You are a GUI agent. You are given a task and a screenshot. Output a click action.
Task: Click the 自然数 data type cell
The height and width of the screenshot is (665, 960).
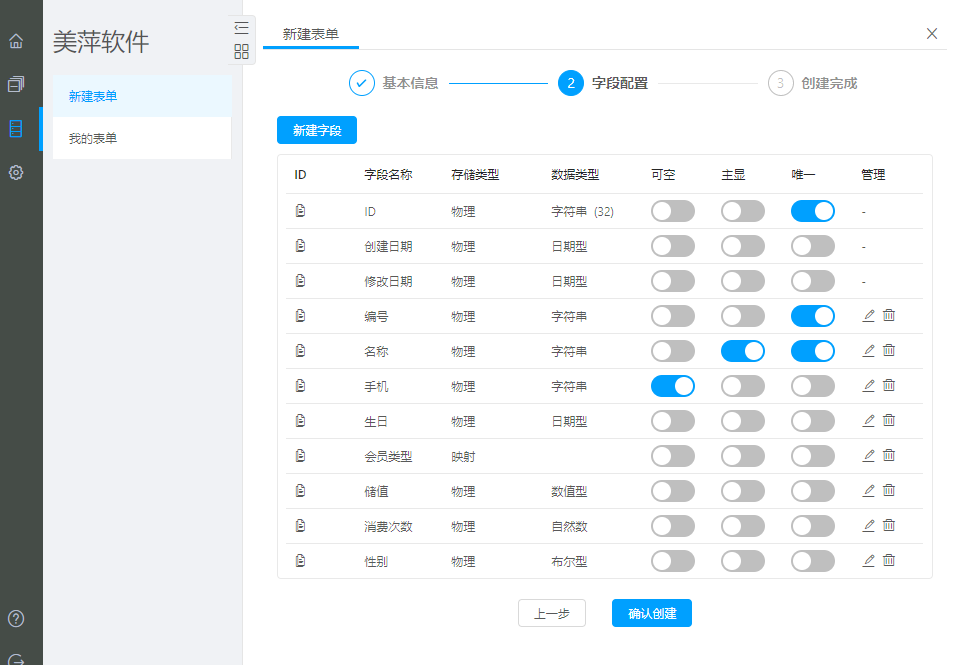tap(569, 526)
